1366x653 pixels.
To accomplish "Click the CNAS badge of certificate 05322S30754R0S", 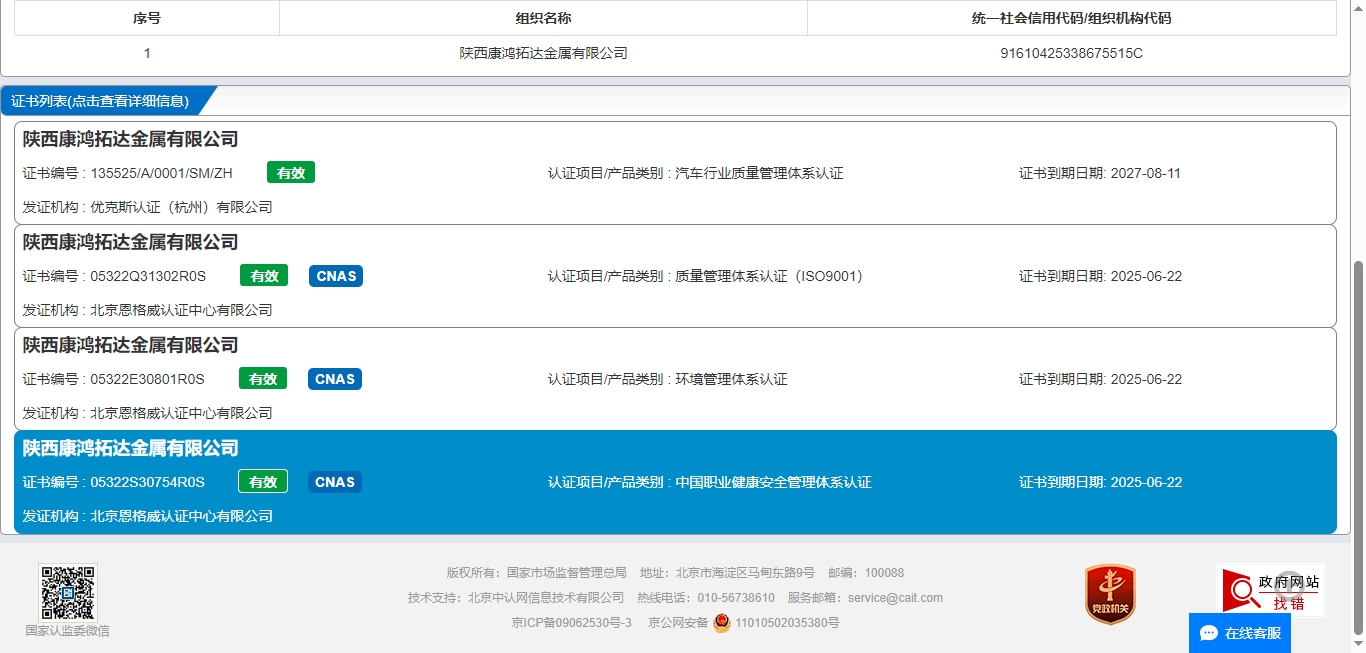I will tap(335, 482).
